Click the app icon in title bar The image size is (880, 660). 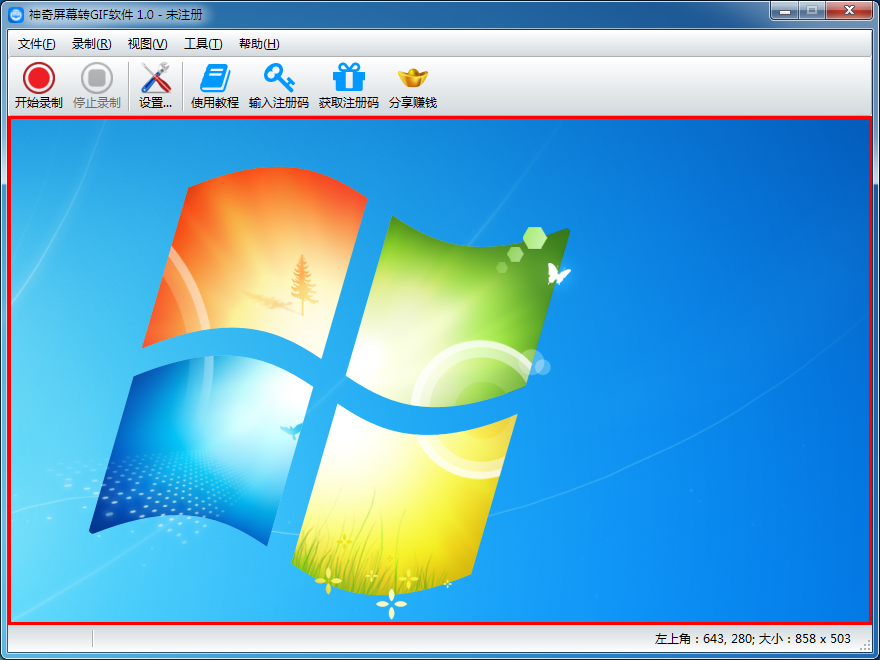click(x=17, y=14)
